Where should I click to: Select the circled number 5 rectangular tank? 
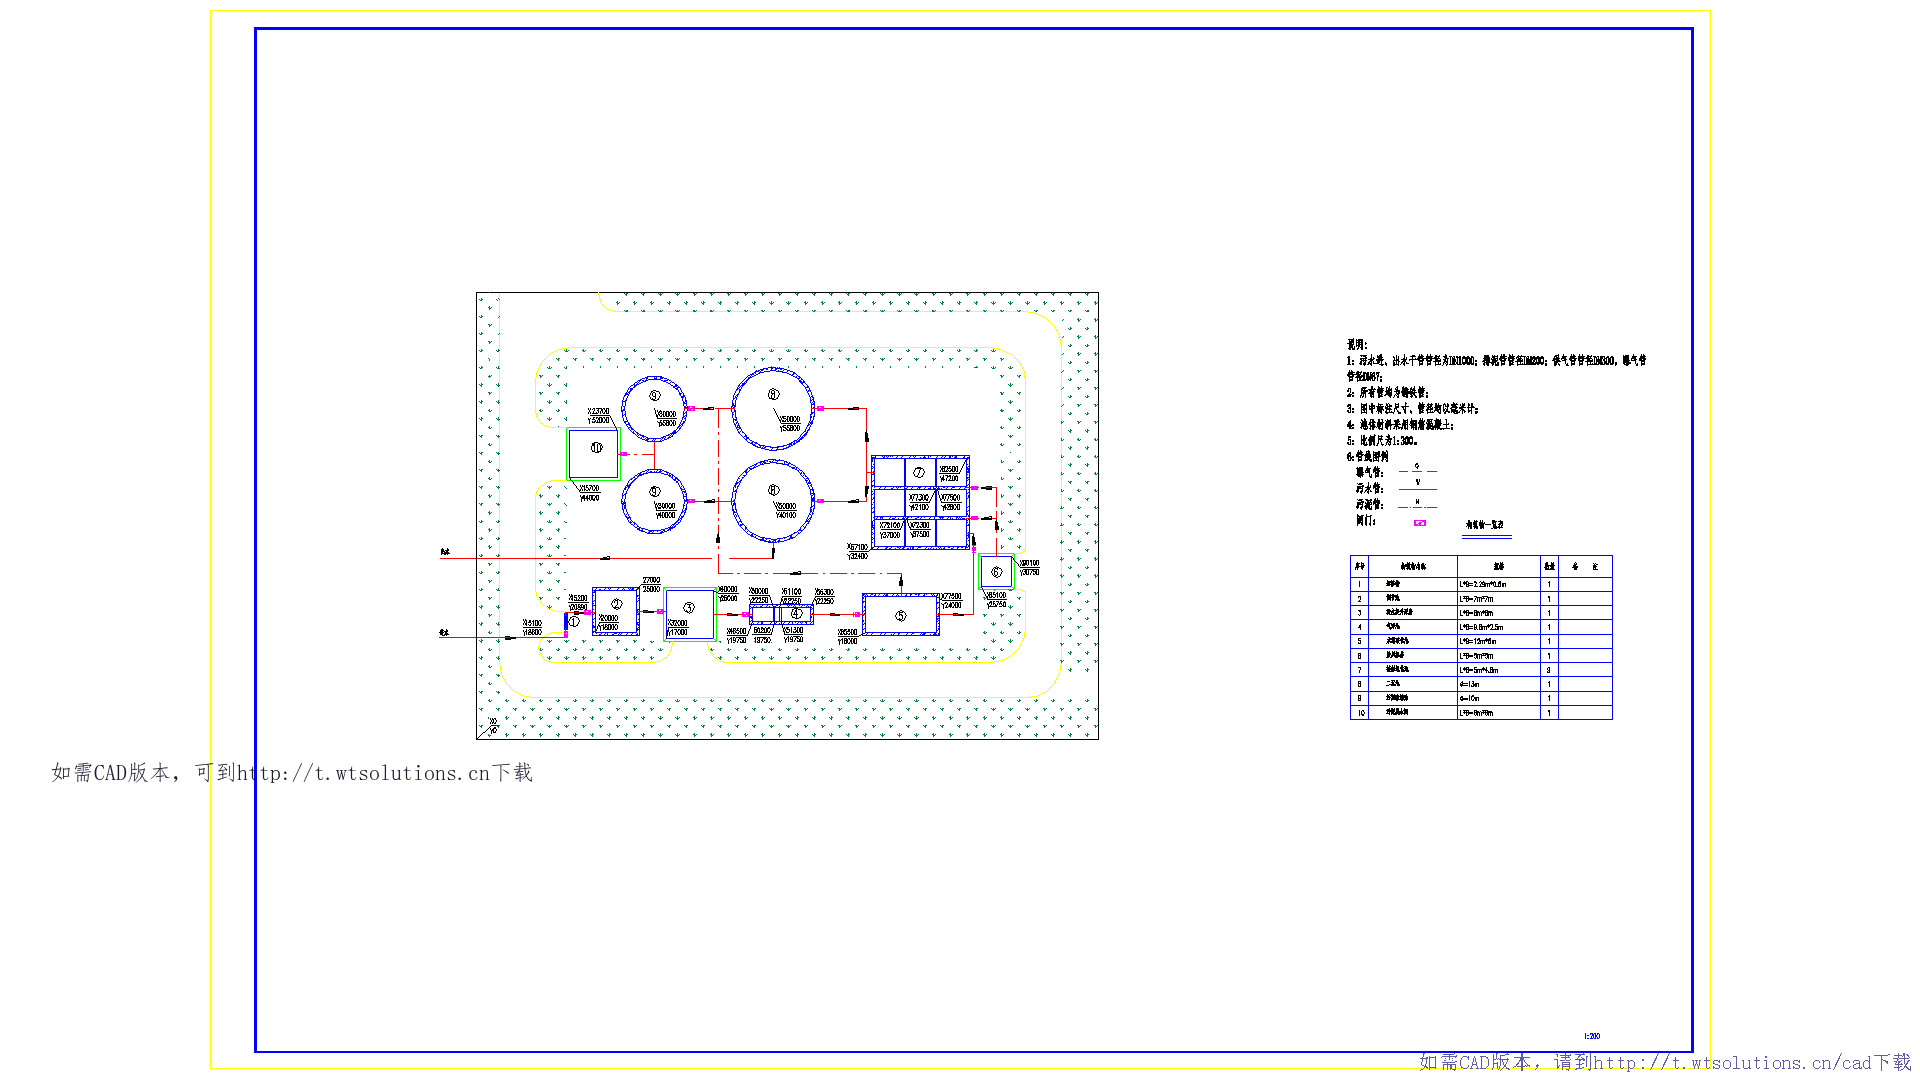[x=900, y=615]
